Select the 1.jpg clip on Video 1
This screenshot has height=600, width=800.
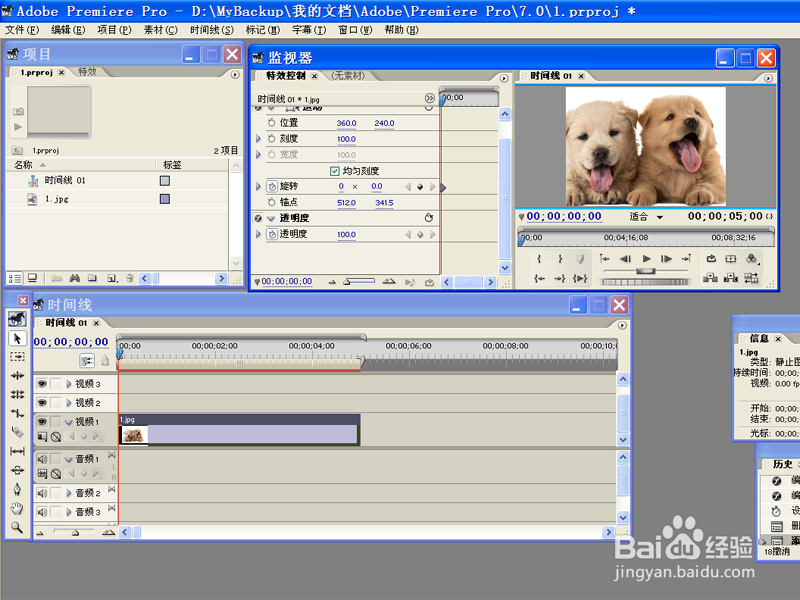239,430
